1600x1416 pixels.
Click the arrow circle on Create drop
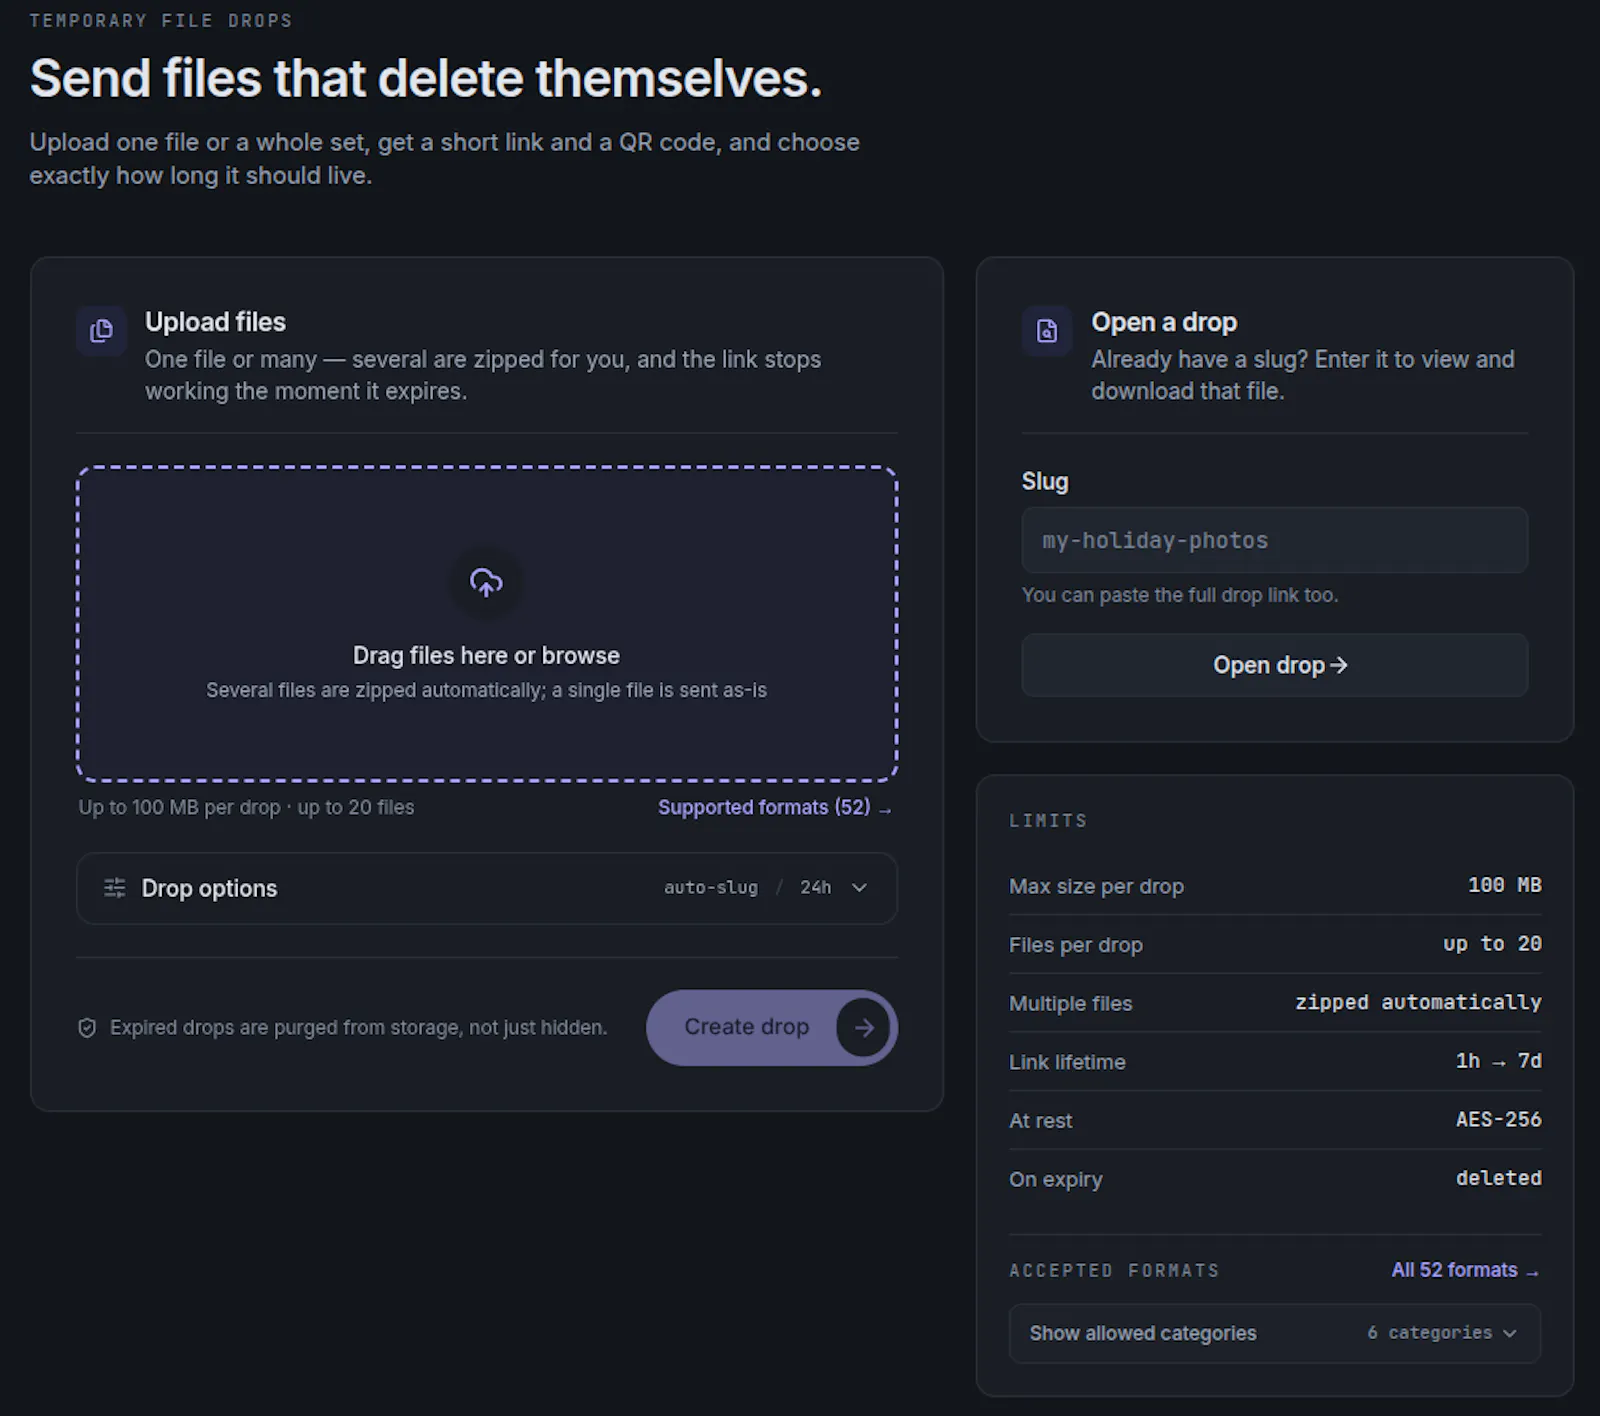point(863,1028)
